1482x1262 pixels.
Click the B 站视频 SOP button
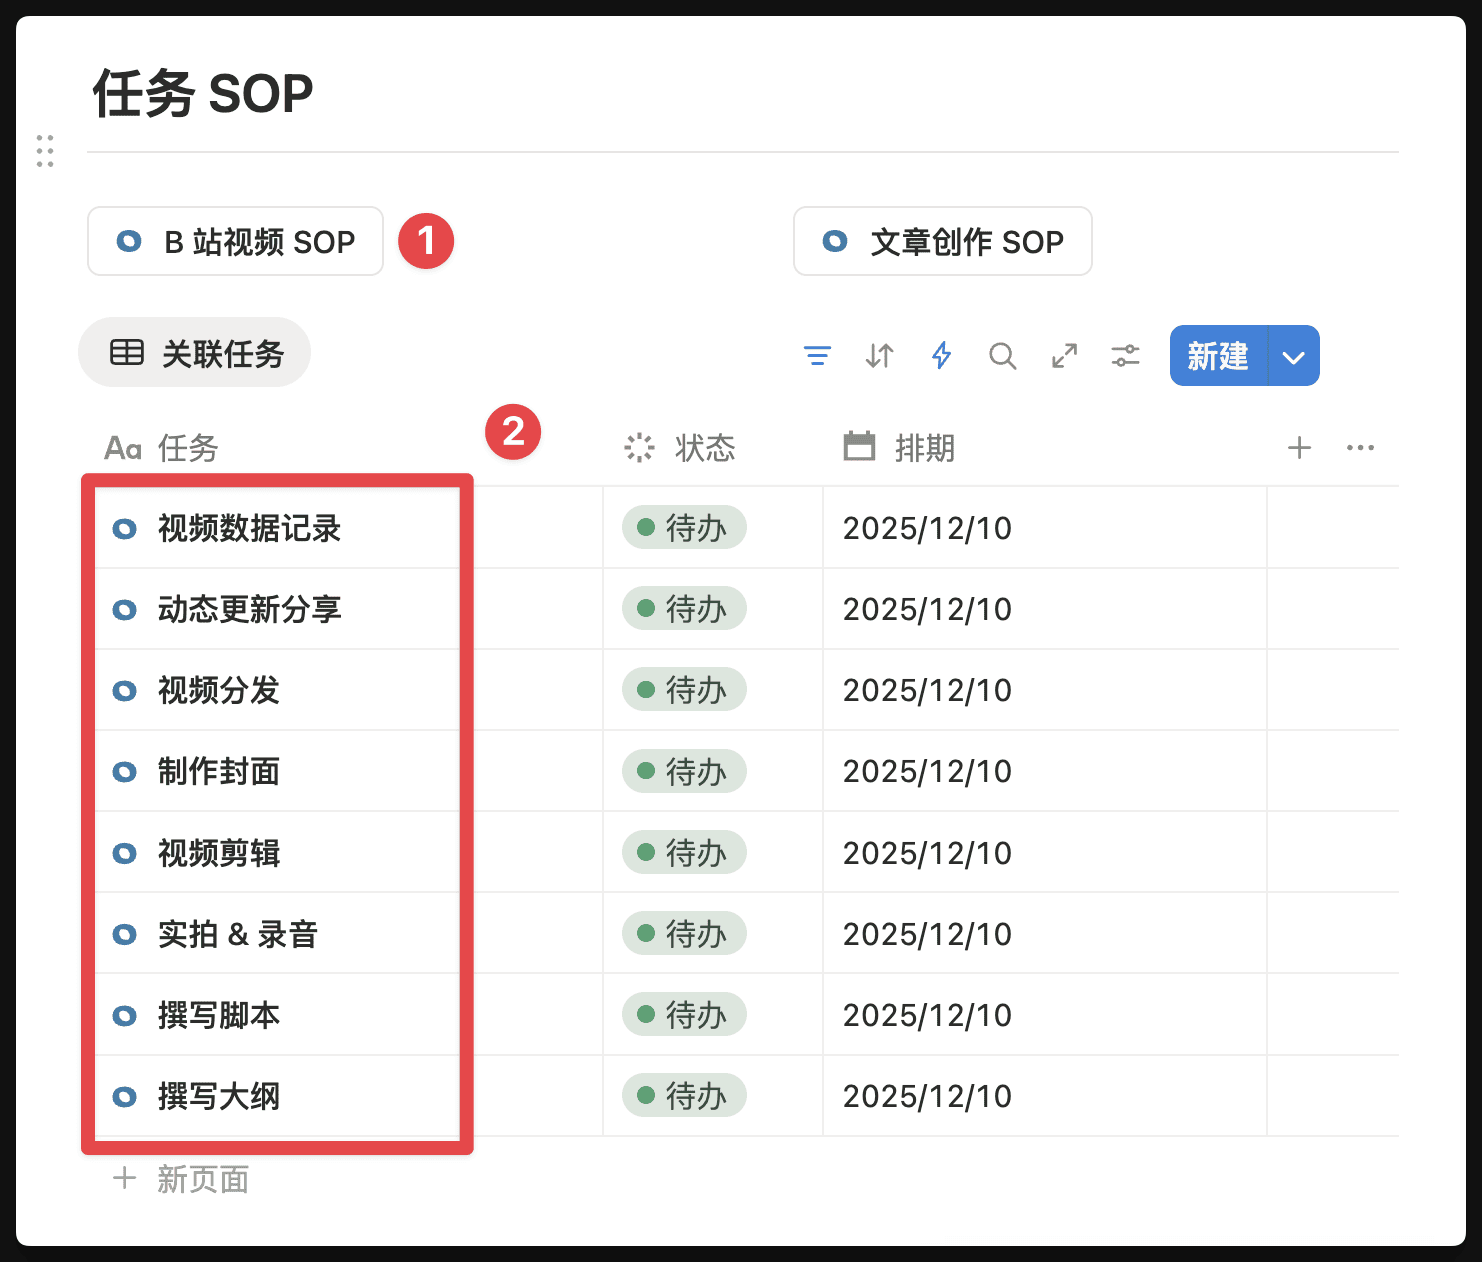coord(236,242)
